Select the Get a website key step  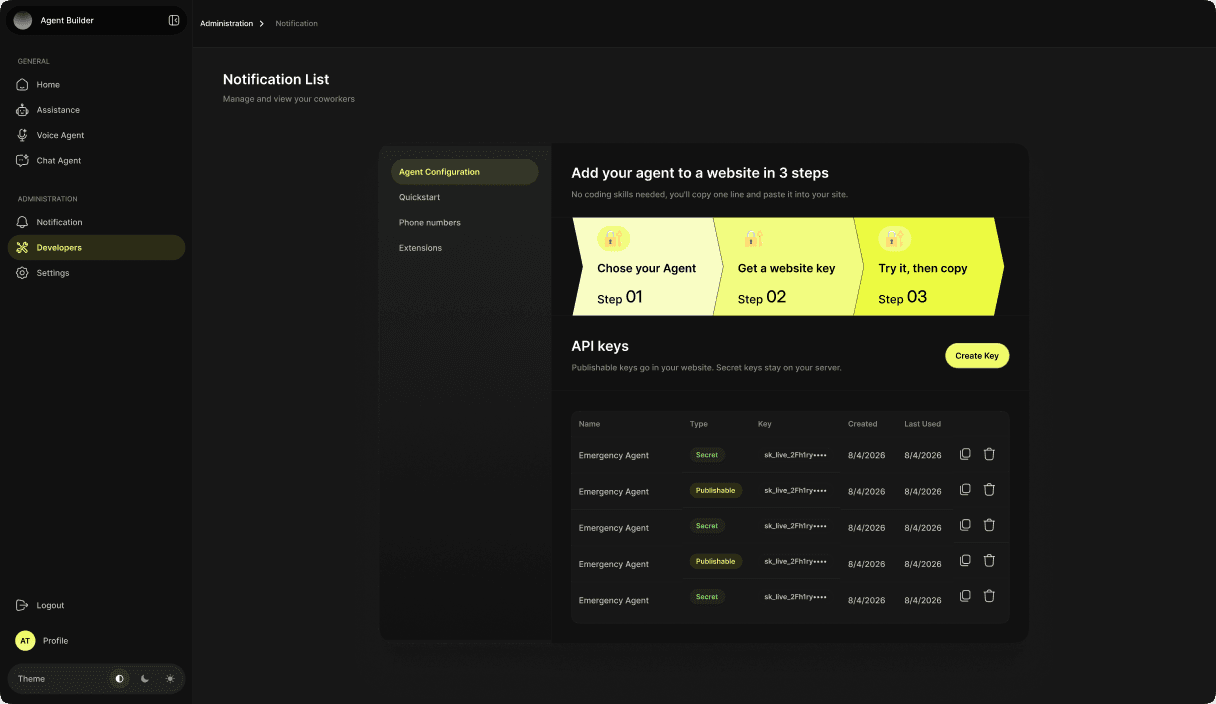pyautogui.click(x=787, y=267)
